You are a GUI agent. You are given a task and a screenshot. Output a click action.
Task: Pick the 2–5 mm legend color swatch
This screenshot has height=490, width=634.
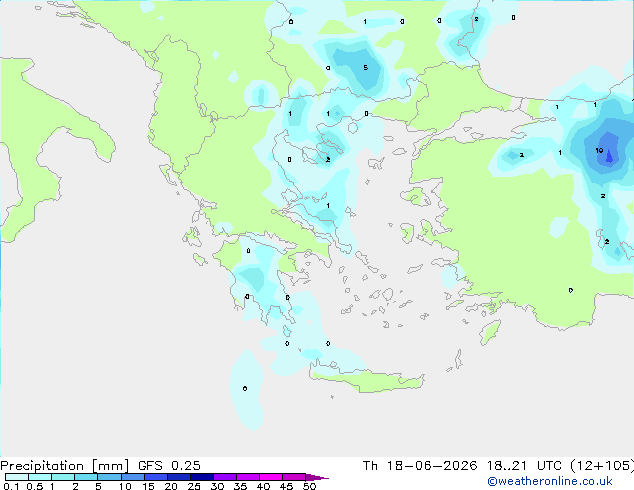[x=86, y=477]
